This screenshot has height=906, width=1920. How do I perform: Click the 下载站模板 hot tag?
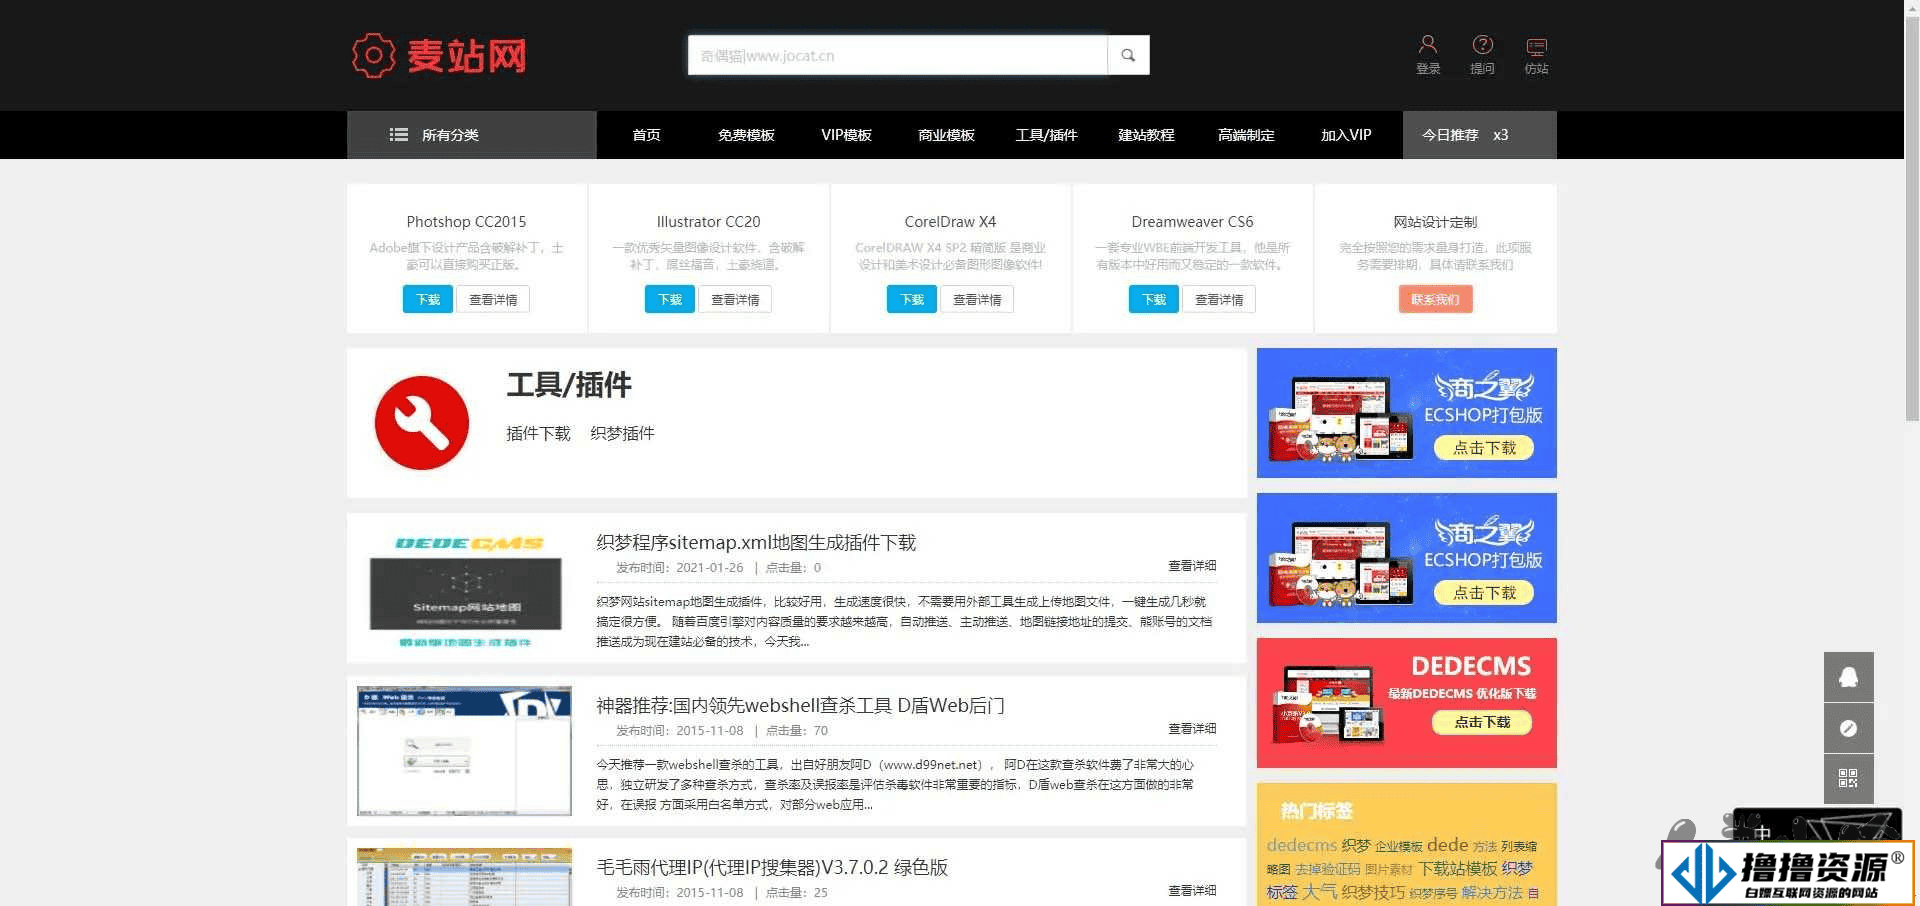tap(1457, 868)
